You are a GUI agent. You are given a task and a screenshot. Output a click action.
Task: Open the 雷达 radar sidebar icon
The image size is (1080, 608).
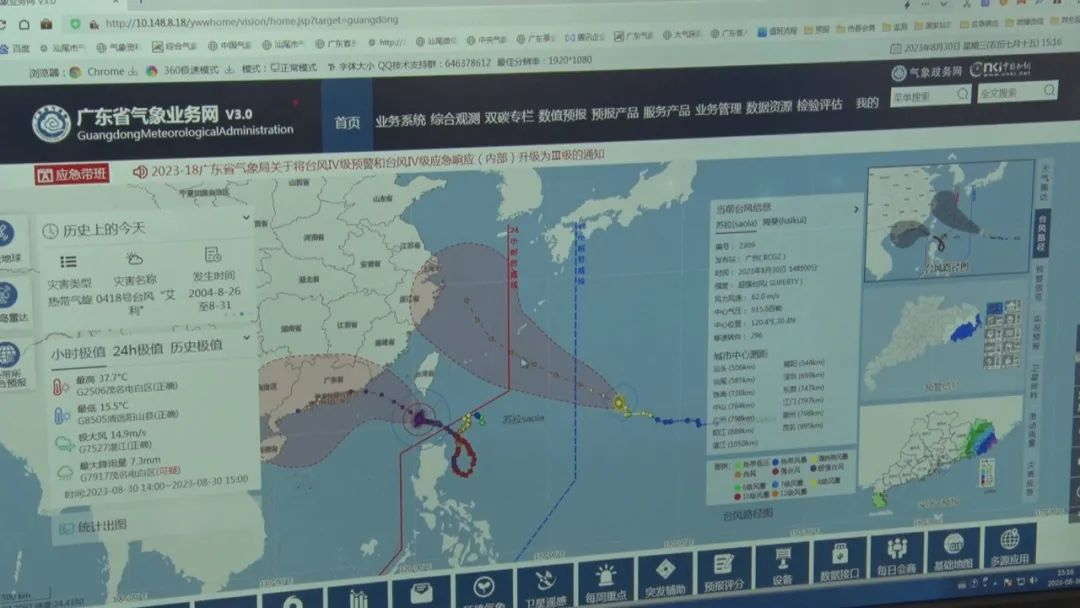point(8,295)
